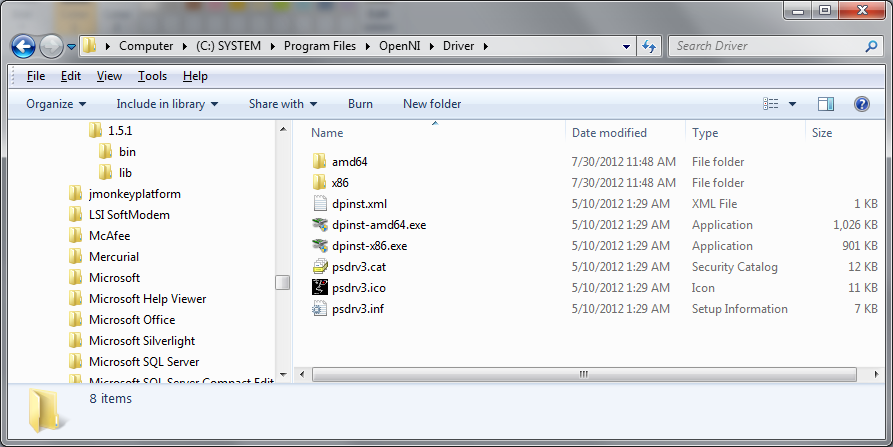Click the tree pane vertical scrollbar thumb
The image size is (893, 447).
click(283, 282)
